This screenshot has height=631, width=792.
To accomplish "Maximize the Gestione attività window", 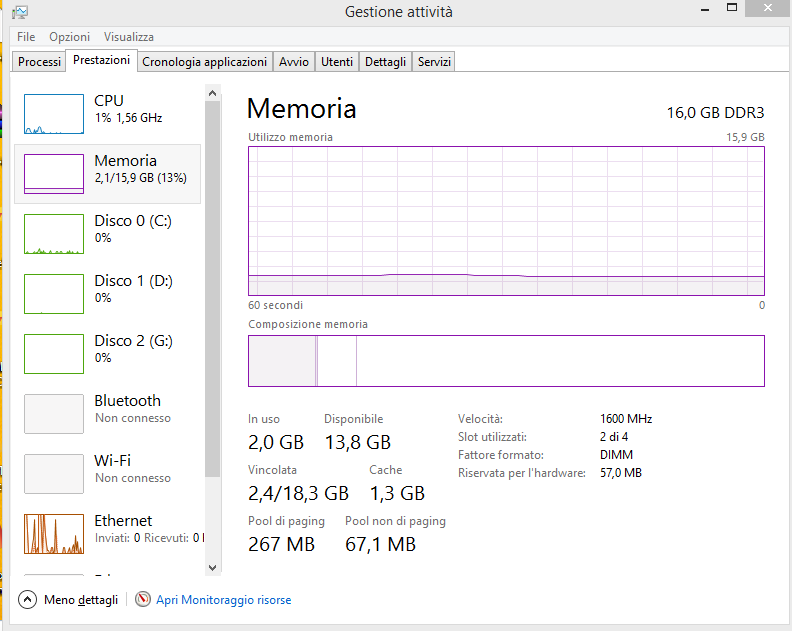I will 732,8.
